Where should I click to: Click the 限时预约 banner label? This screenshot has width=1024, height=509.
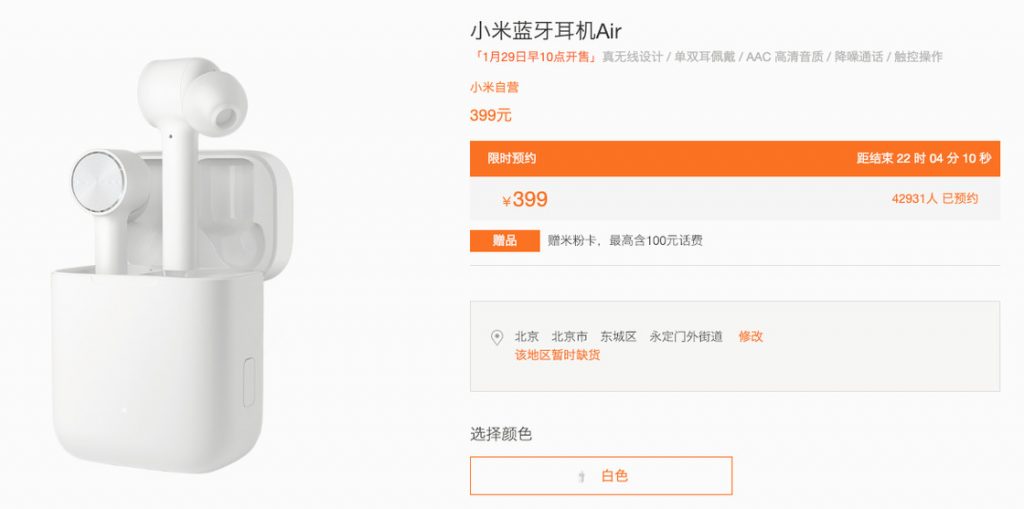511,158
